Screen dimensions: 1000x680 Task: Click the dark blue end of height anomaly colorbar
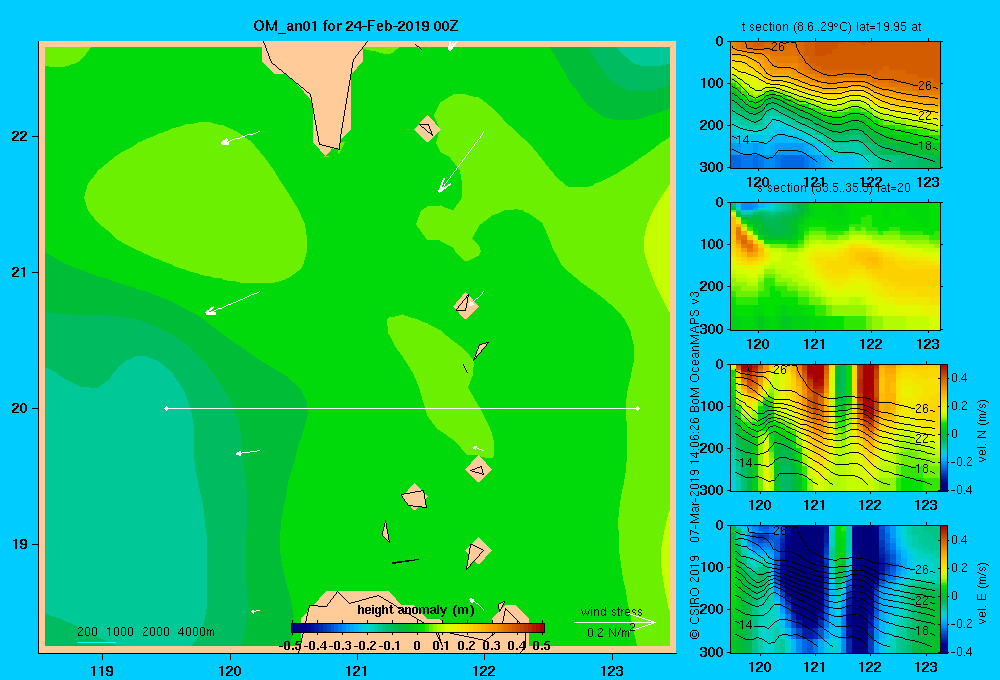[x=297, y=628]
